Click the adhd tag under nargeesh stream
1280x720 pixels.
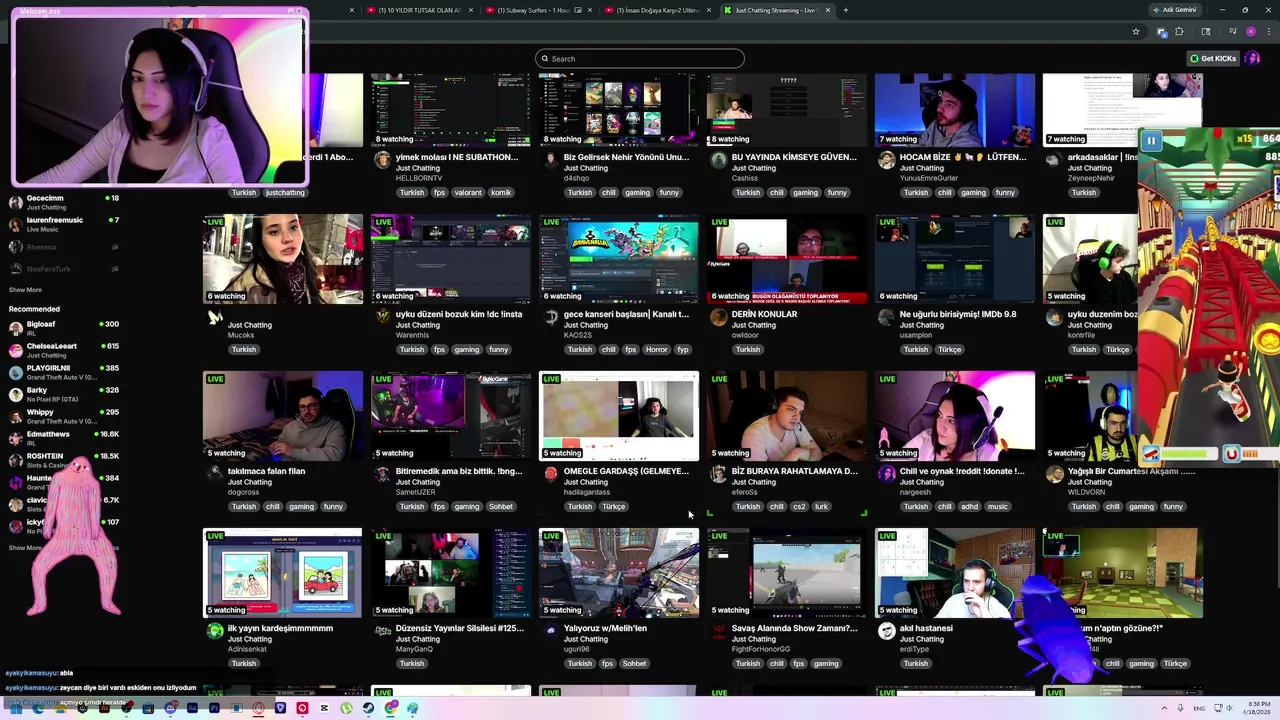point(969,506)
